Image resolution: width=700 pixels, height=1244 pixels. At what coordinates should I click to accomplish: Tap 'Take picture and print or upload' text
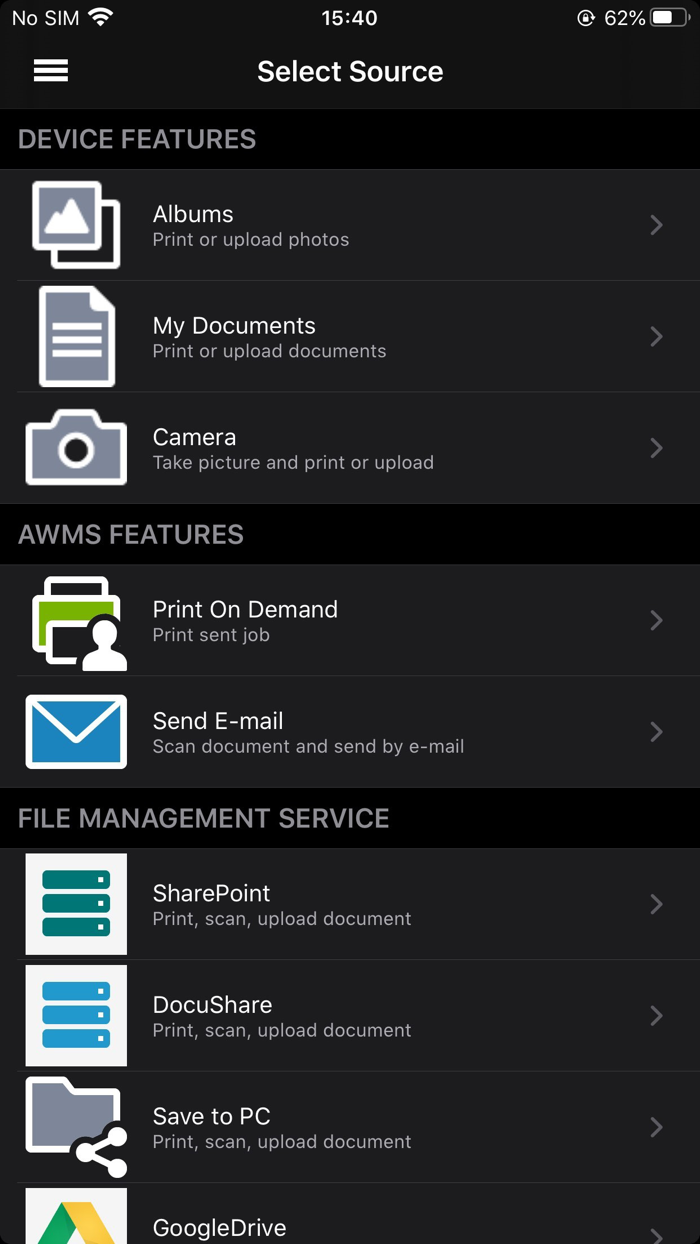[x=293, y=463]
